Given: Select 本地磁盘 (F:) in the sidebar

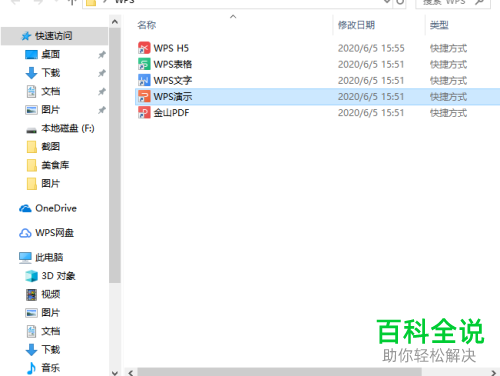Looking at the screenshot, I should [x=68, y=128].
